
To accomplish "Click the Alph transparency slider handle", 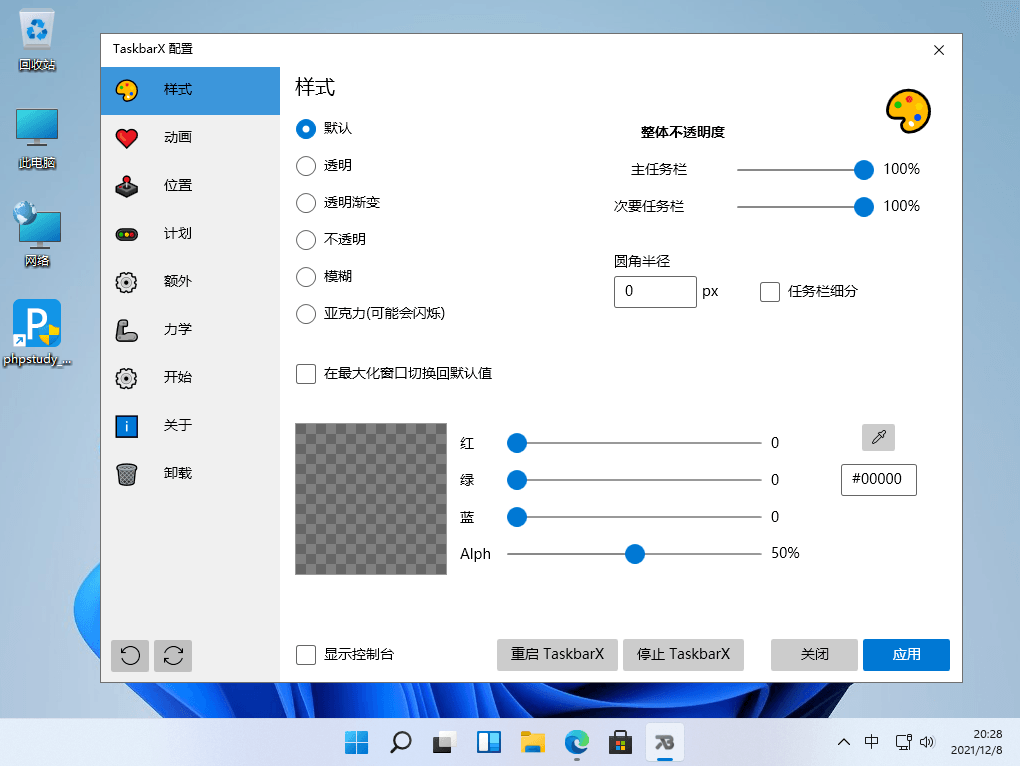I will [x=634, y=554].
